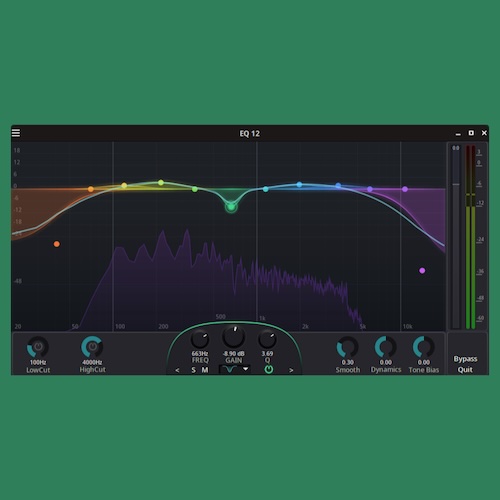Select the lime band node near 200Hz

[x=161, y=182]
